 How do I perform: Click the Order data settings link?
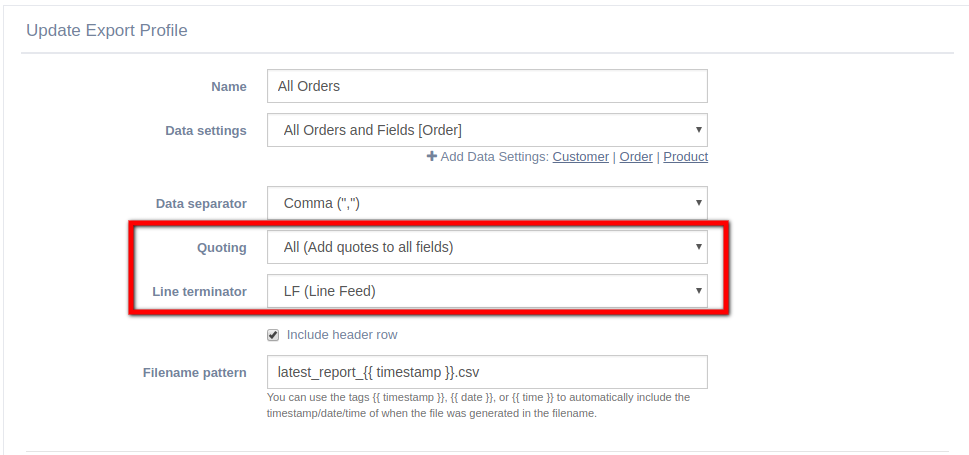tap(636, 157)
